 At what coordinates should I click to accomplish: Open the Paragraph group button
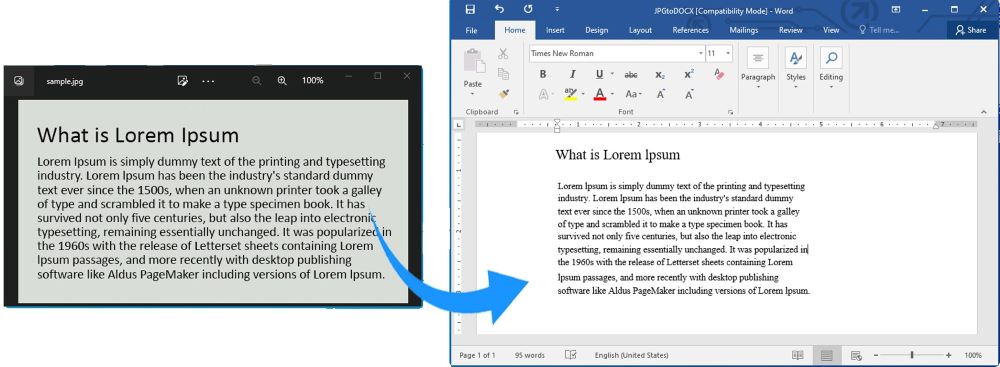coord(758,68)
